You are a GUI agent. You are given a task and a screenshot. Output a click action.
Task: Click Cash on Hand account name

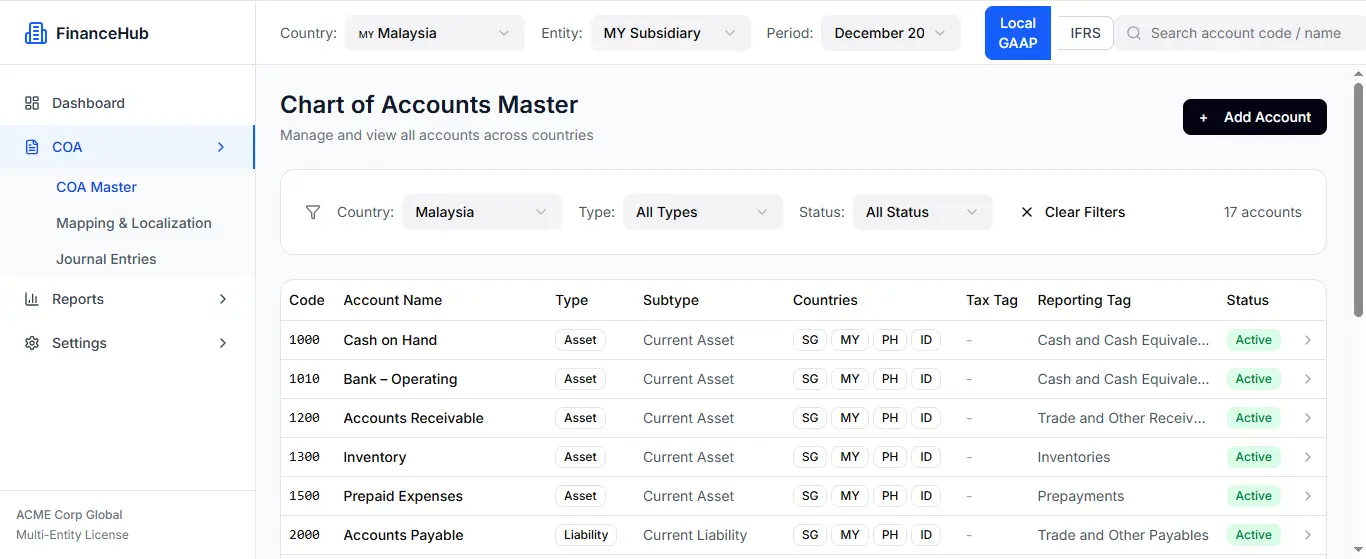pyautogui.click(x=390, y=340)
